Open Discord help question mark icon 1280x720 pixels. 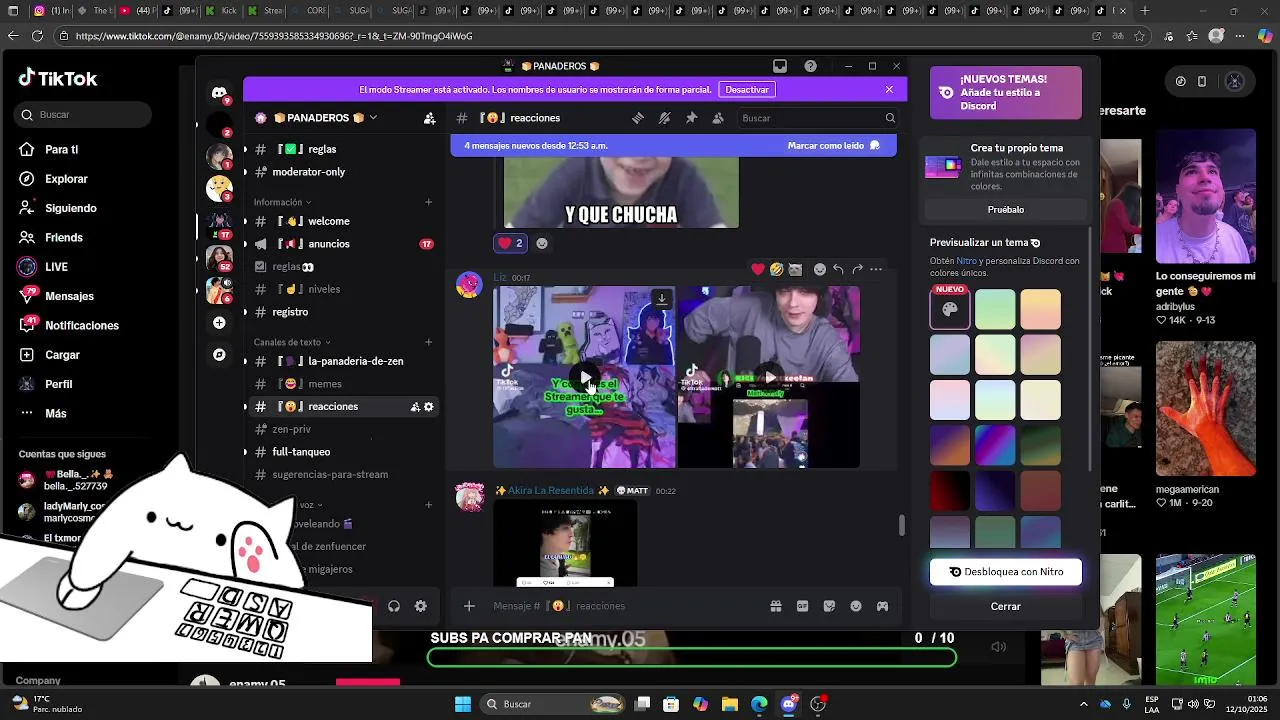tap(810, 66)
